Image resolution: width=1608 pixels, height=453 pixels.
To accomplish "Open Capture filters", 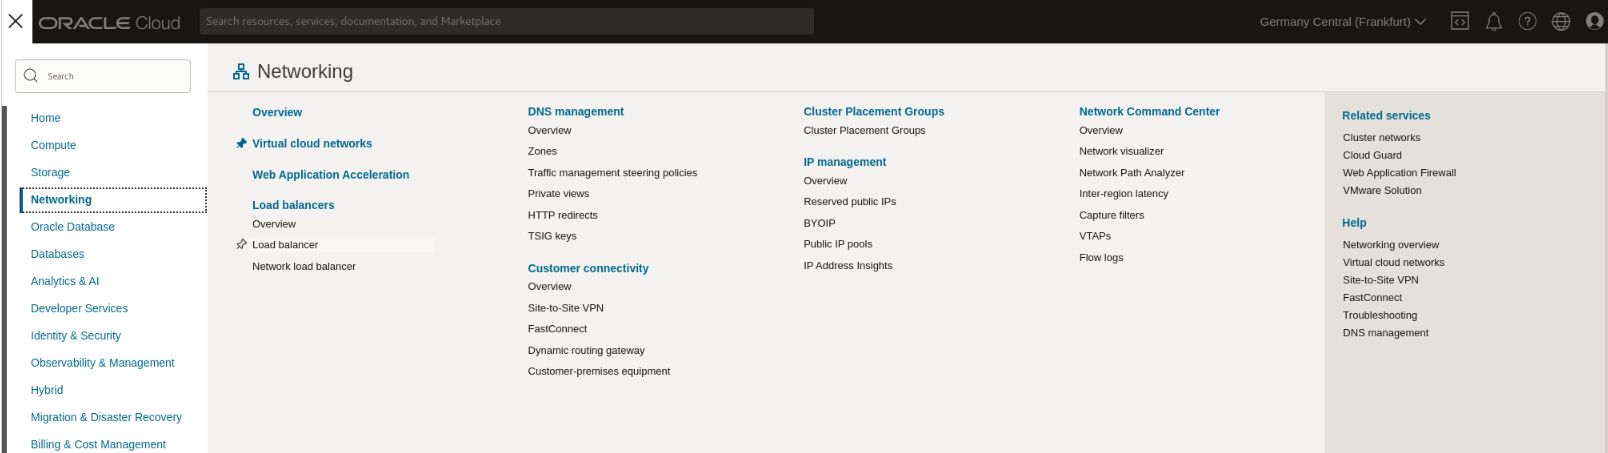I will point(1111,215).
